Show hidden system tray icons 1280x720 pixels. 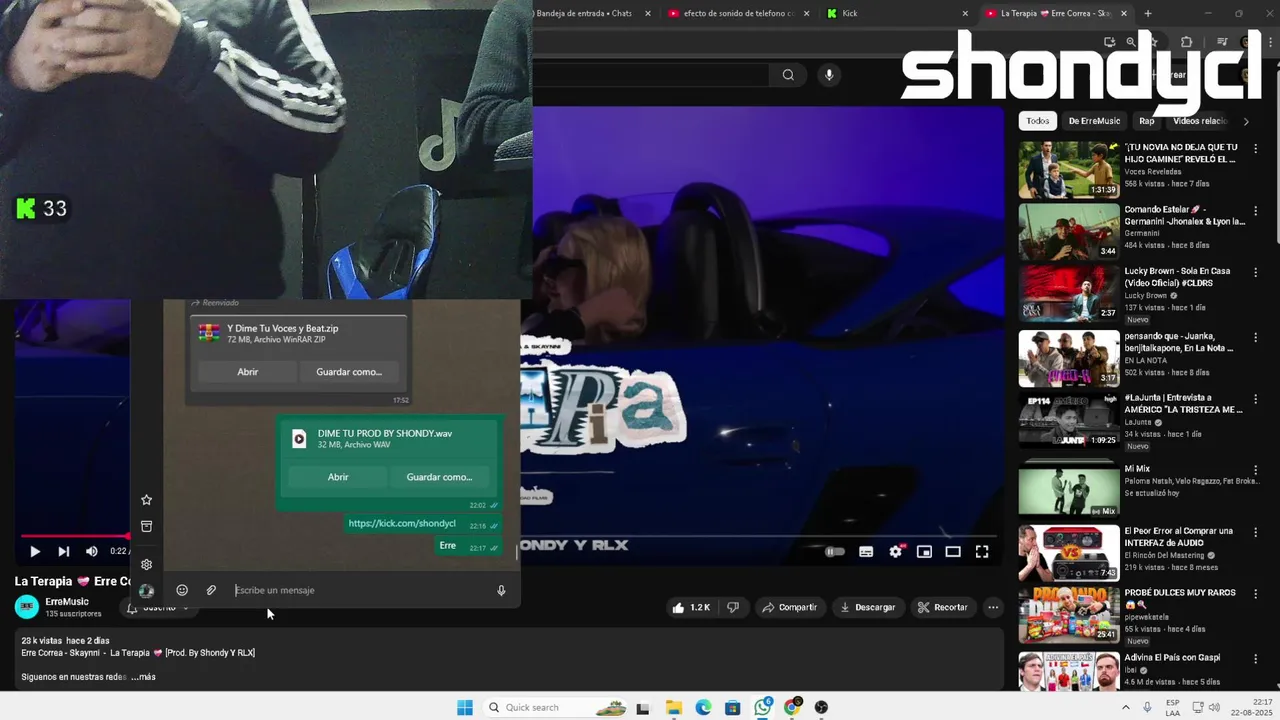1126,707
